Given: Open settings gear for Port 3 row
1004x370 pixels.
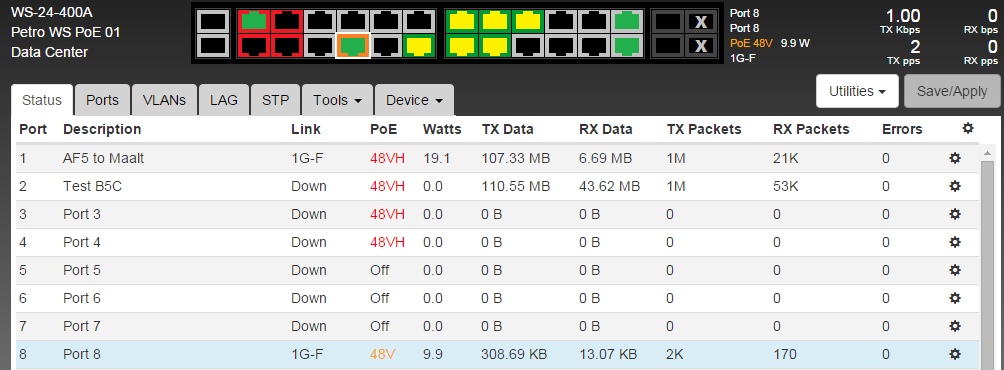Looking at the screenshot, I should [955, 214].
